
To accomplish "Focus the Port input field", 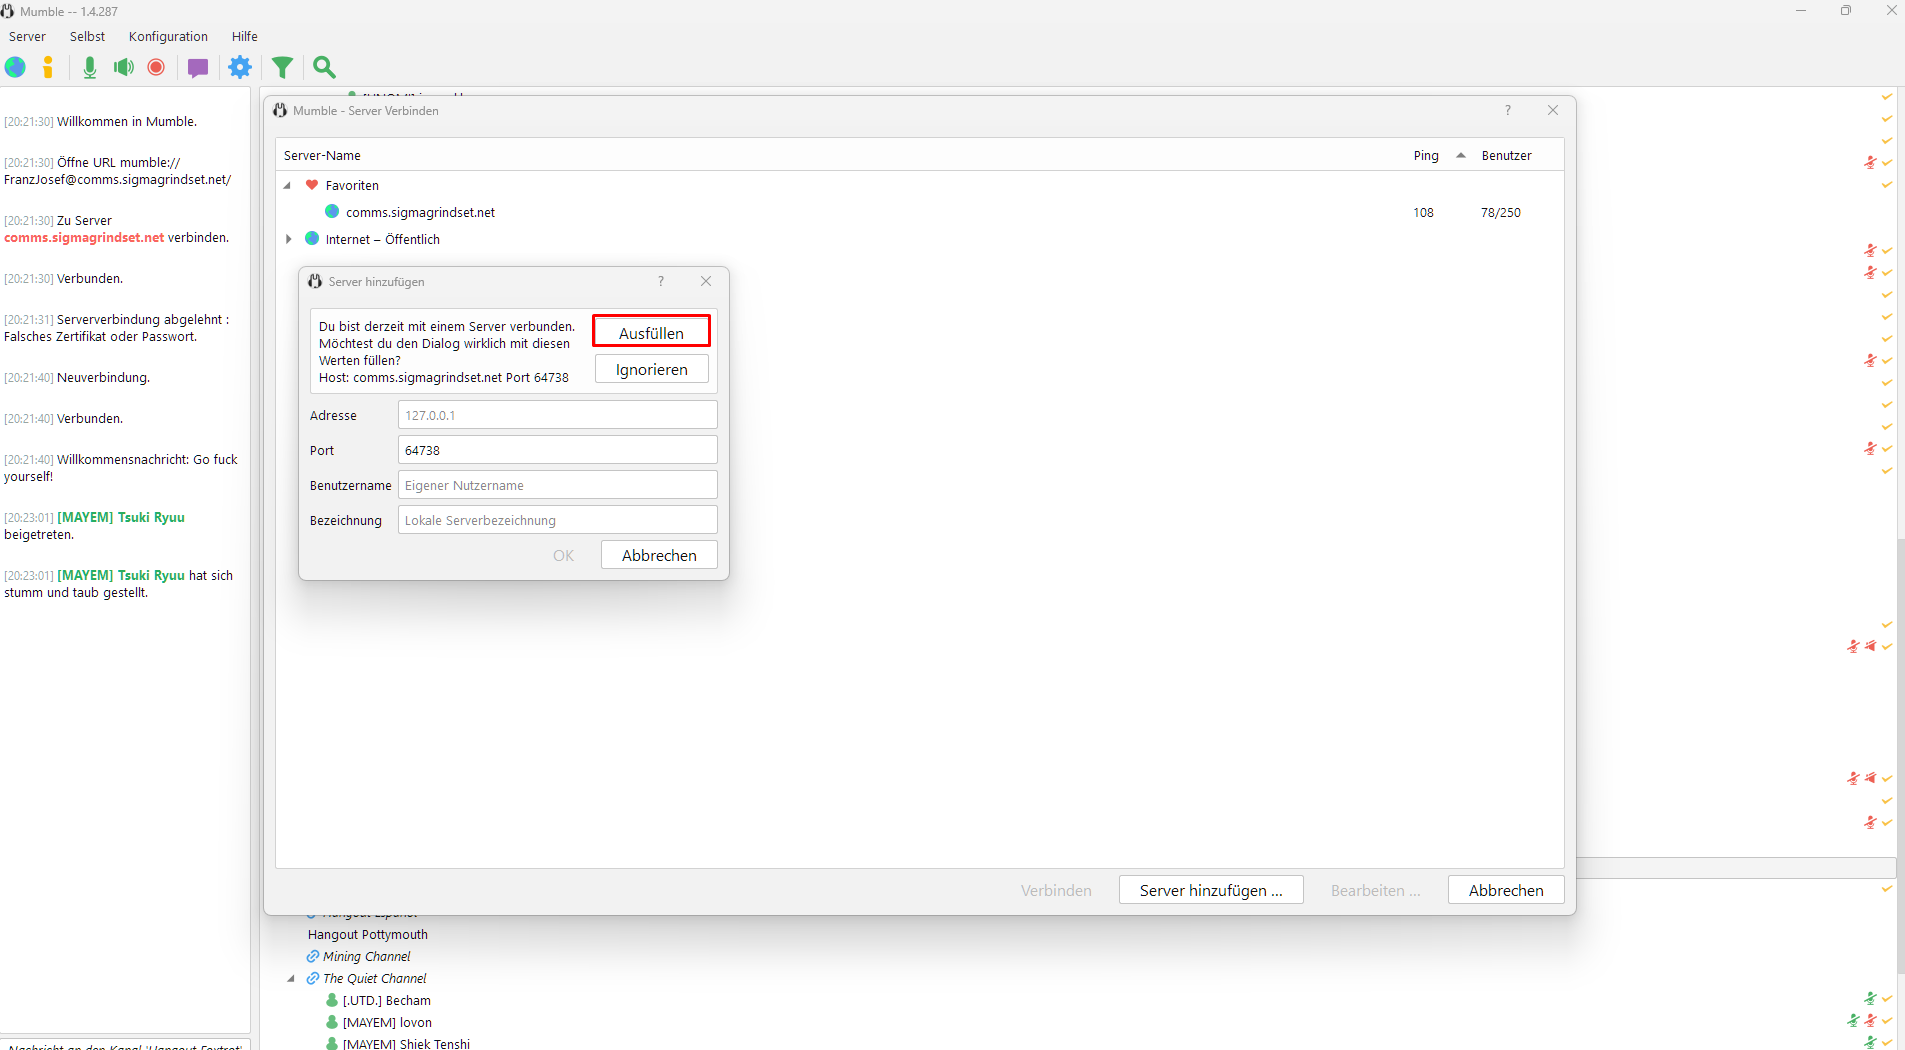I will 557,450.
